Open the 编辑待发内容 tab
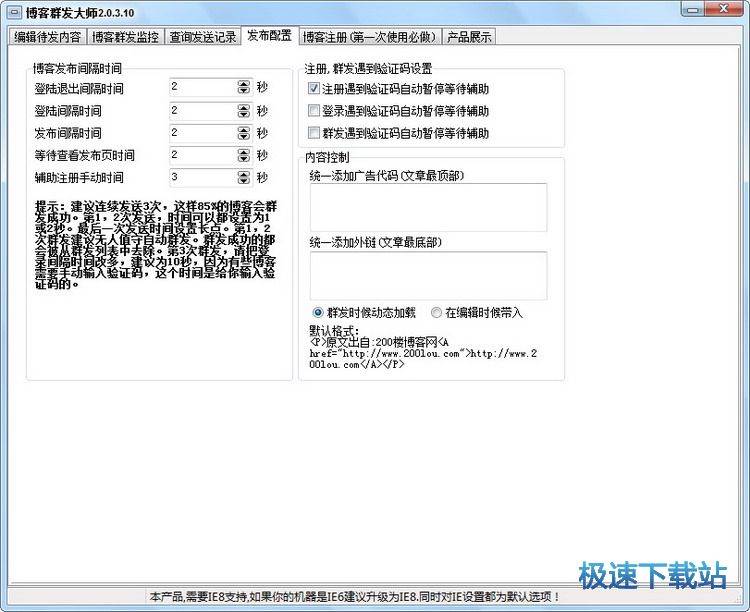 [47, 37]
